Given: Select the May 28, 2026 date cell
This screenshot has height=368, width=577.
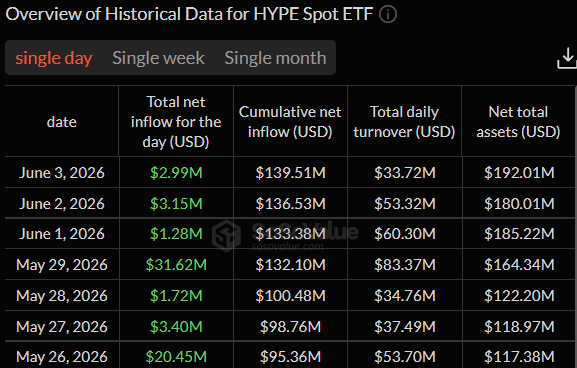Looking at the screenshot, I should [62, 296].
